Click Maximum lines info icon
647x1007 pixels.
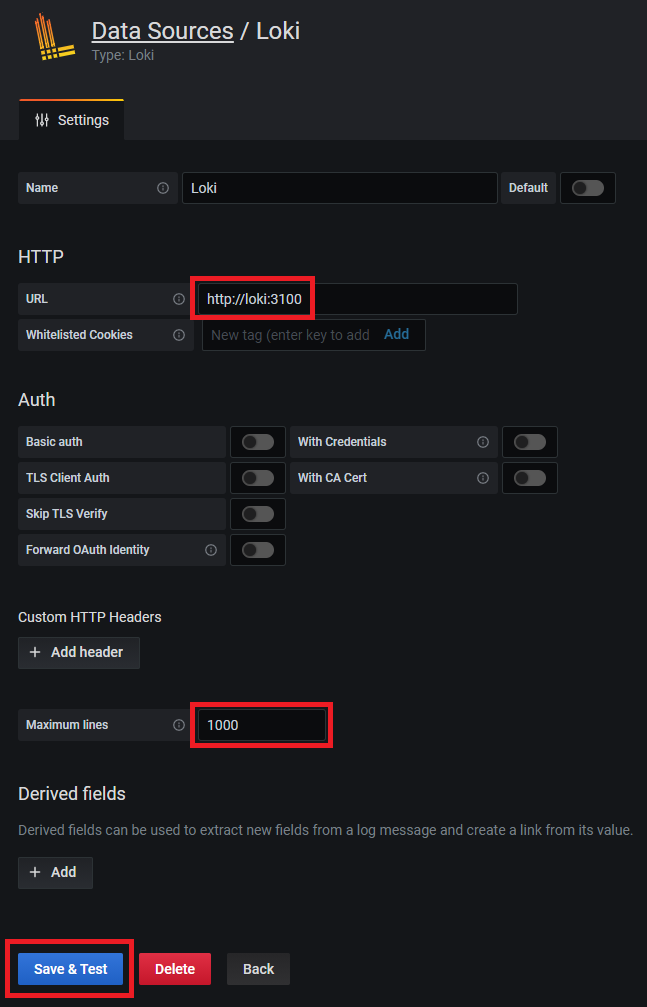click(179, 725)
